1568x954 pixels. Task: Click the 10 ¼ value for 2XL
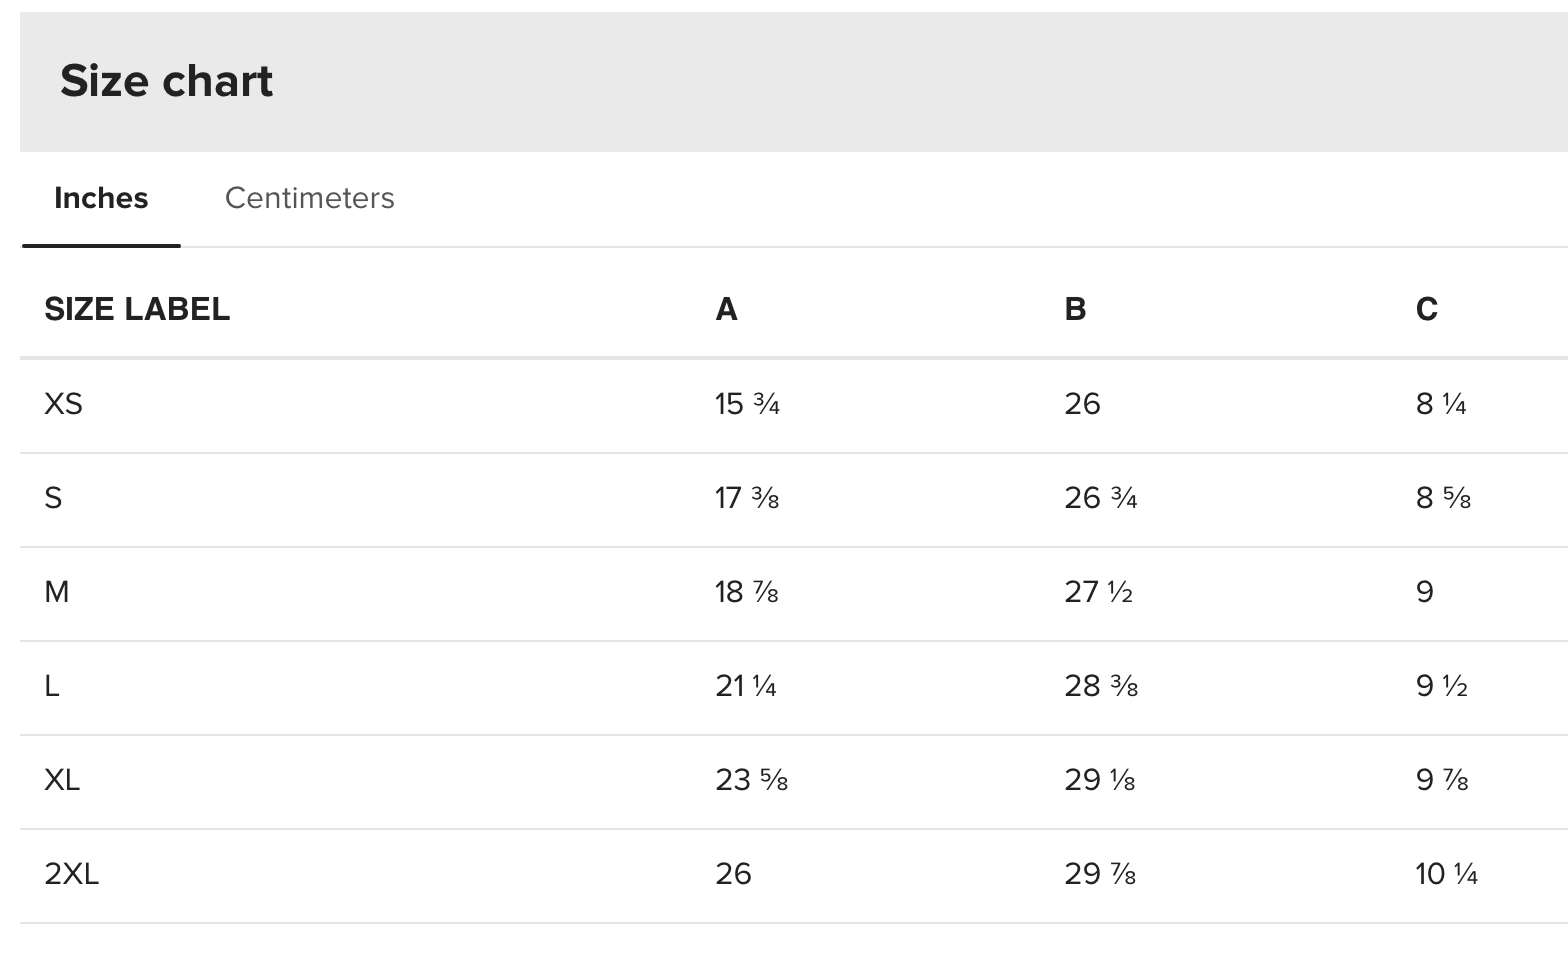click(1446, 874)
